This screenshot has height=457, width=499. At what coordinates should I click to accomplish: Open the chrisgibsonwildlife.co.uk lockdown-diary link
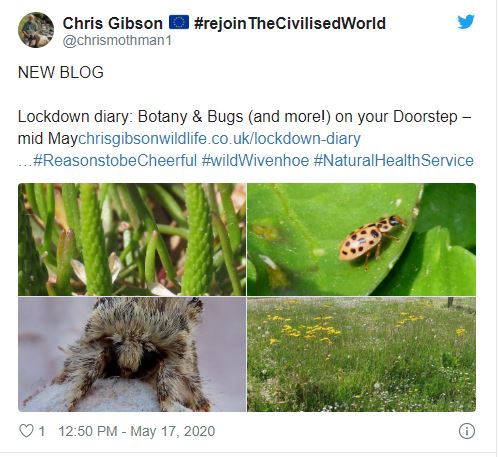coord(219,138)
